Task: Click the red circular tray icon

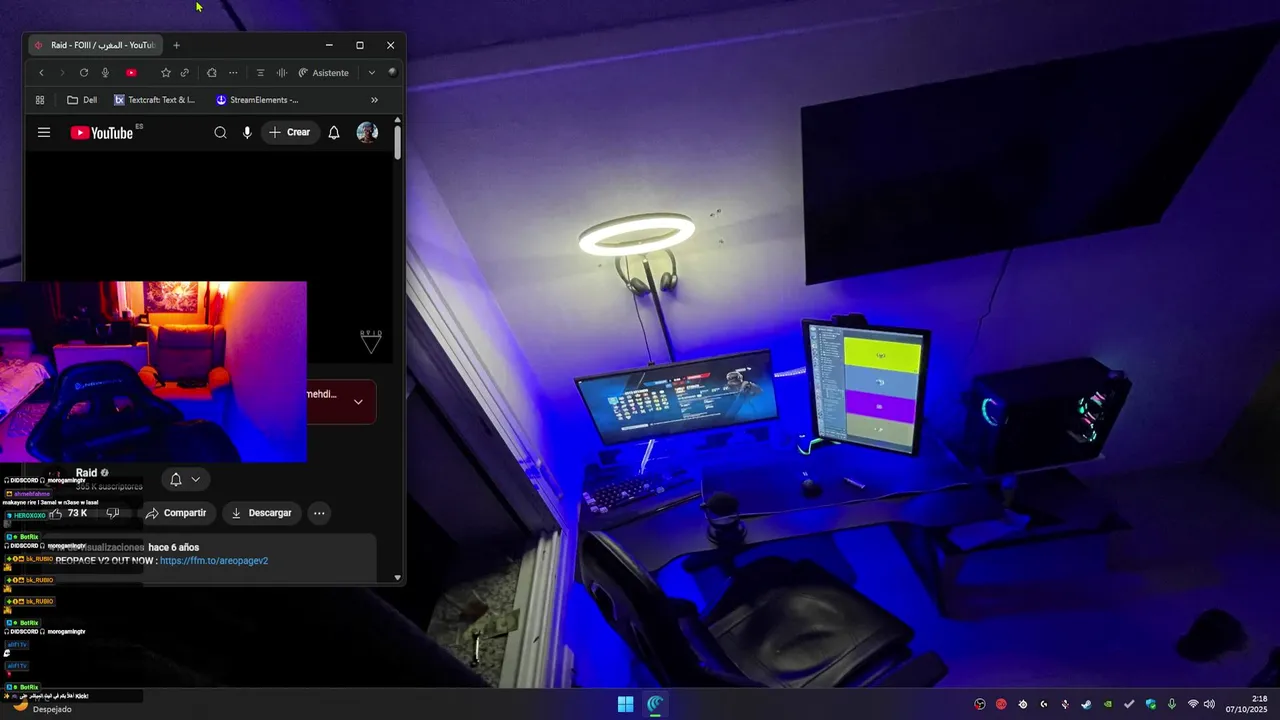Action: pos(1001,704)
